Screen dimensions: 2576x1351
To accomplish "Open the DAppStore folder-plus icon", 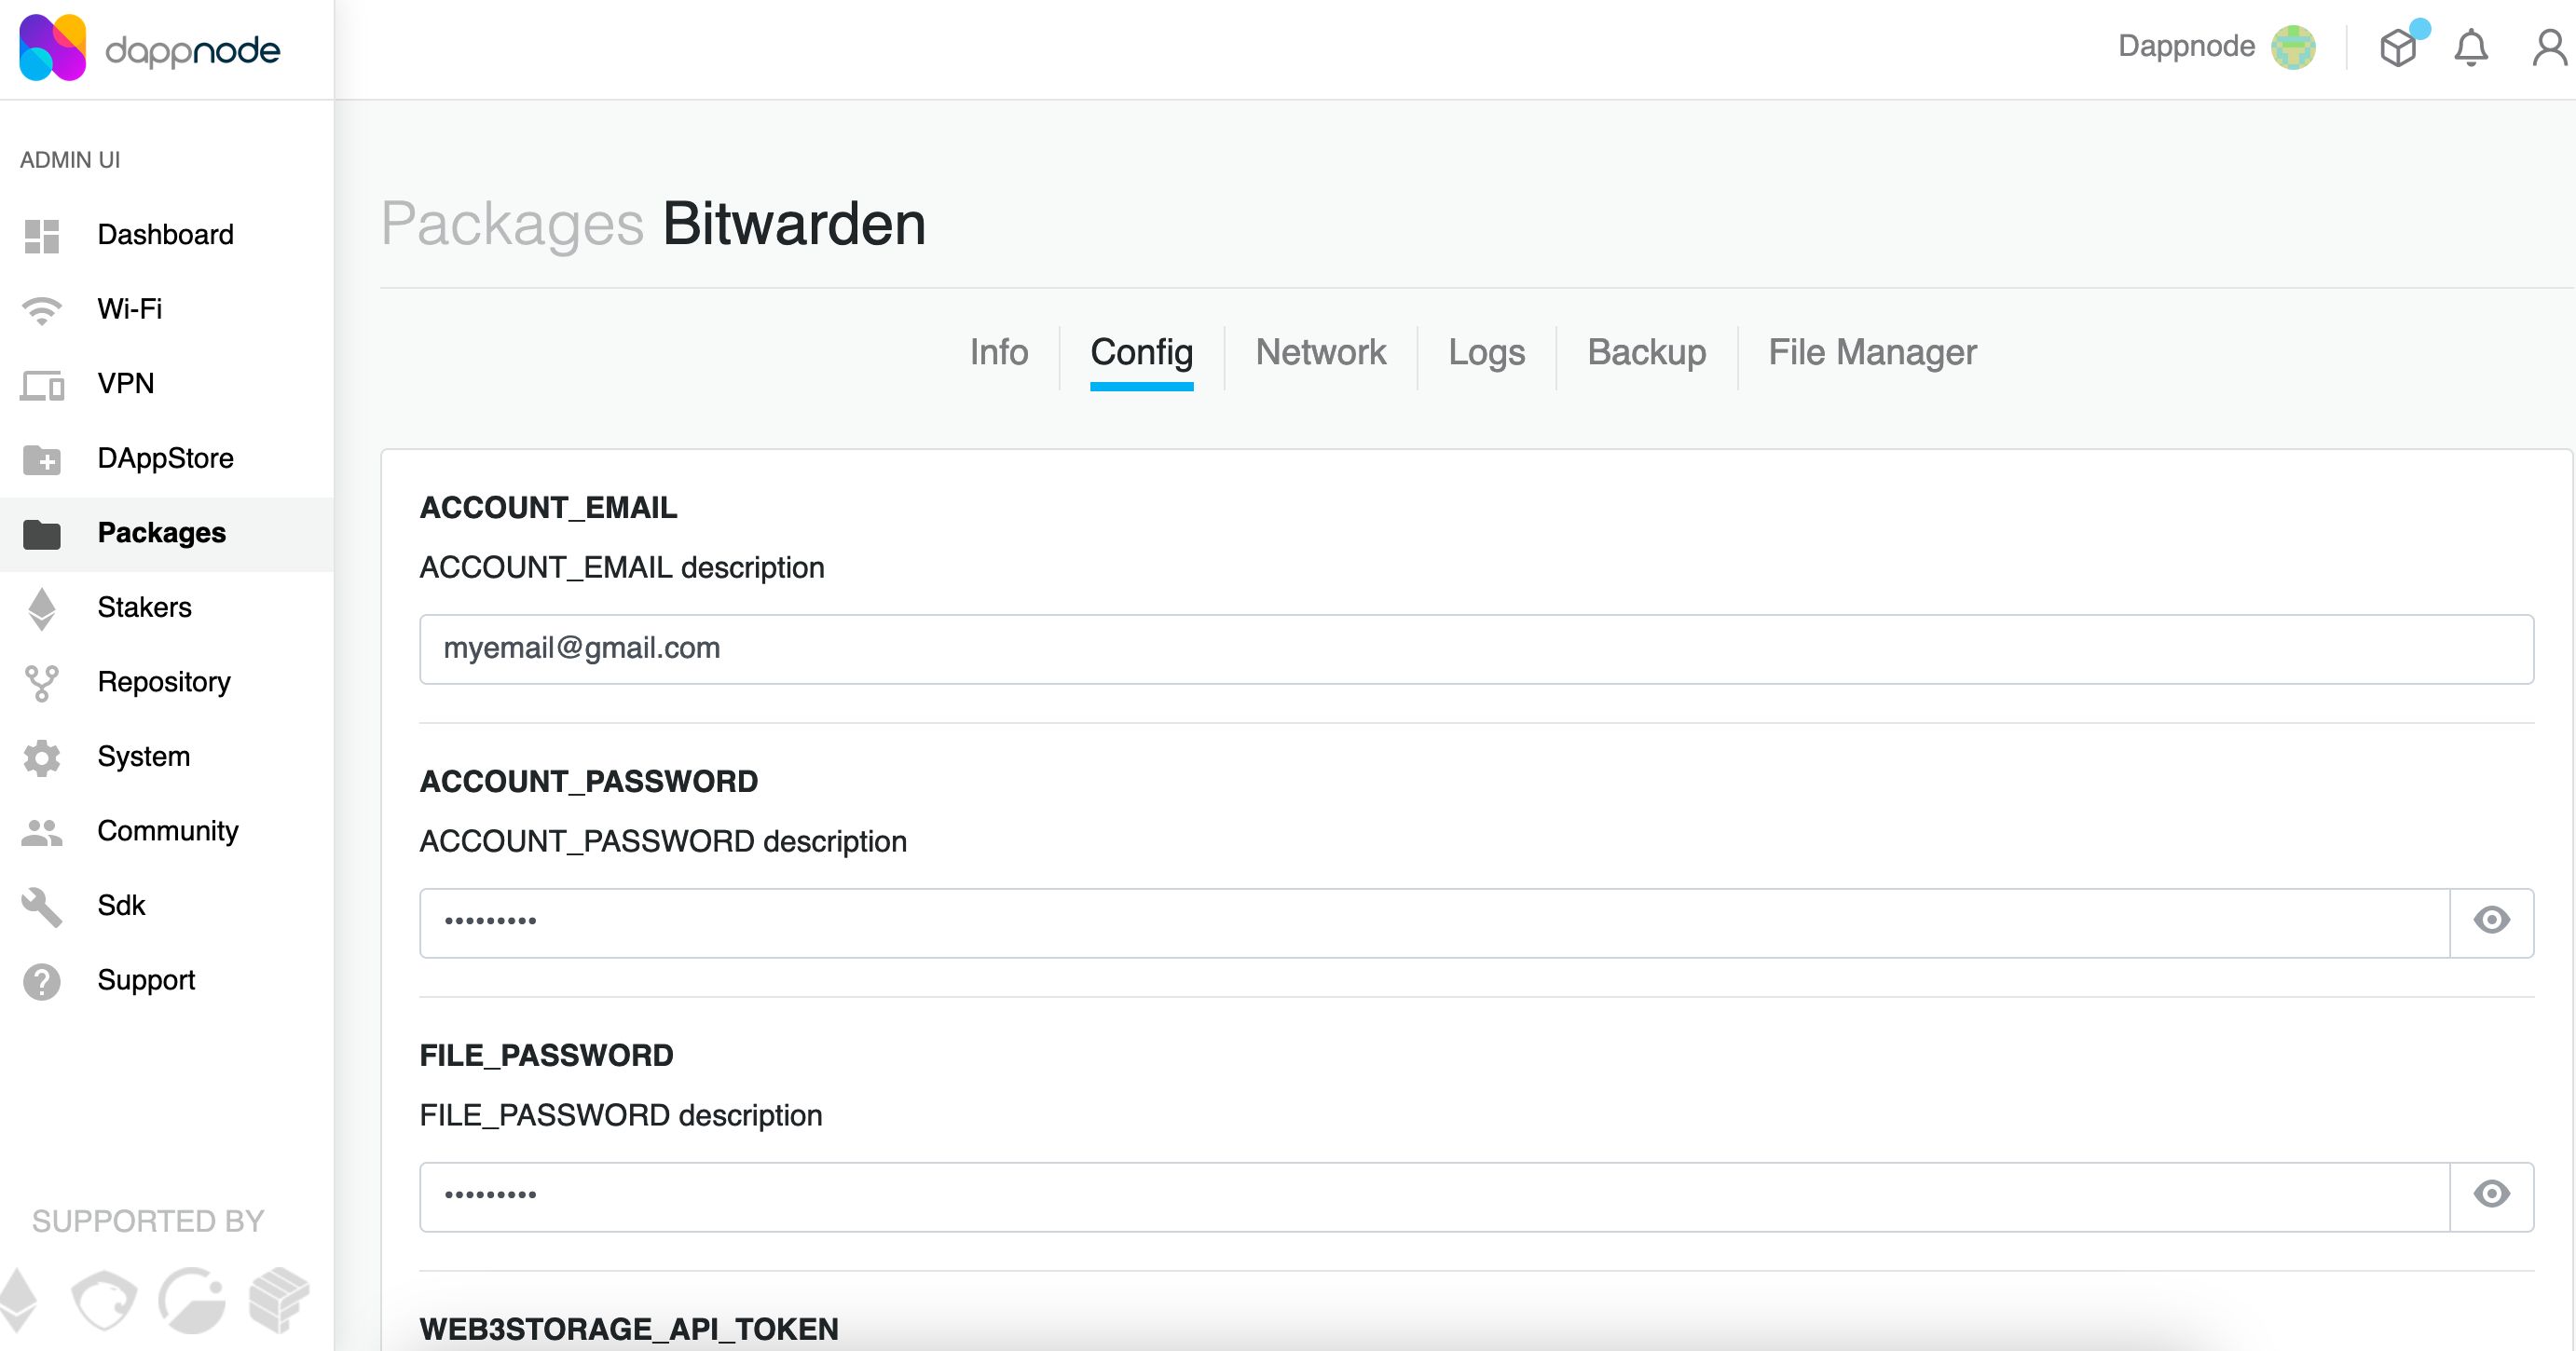I will coord(42,459).
